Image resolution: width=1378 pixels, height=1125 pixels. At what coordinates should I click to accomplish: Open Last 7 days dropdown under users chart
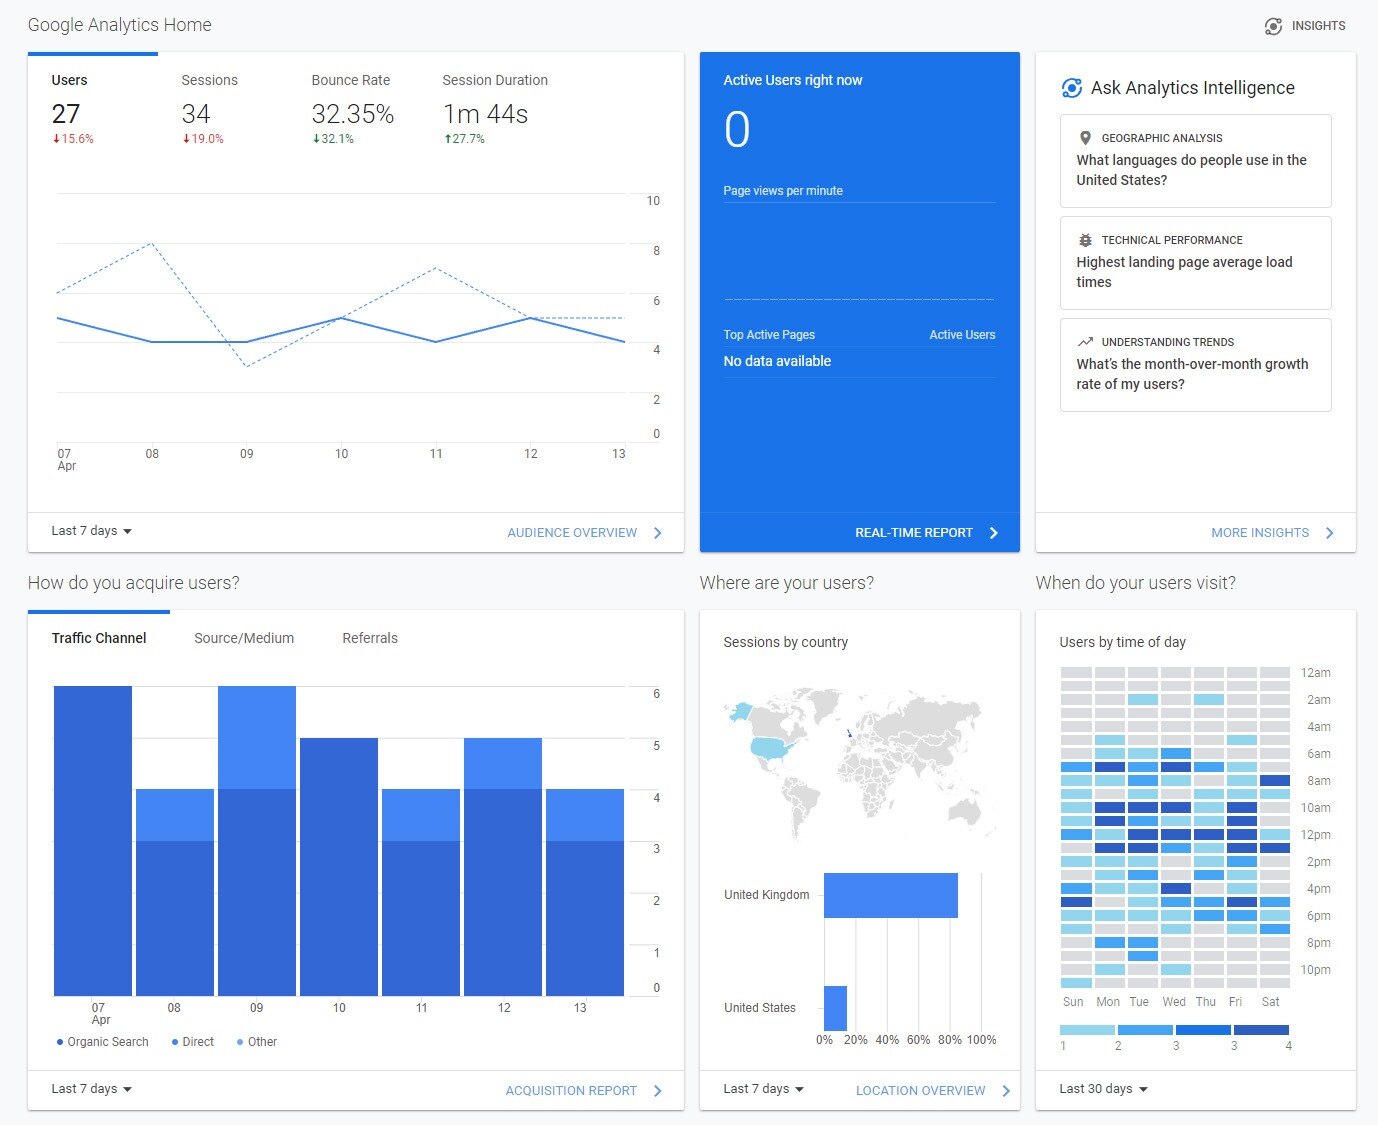92,531
